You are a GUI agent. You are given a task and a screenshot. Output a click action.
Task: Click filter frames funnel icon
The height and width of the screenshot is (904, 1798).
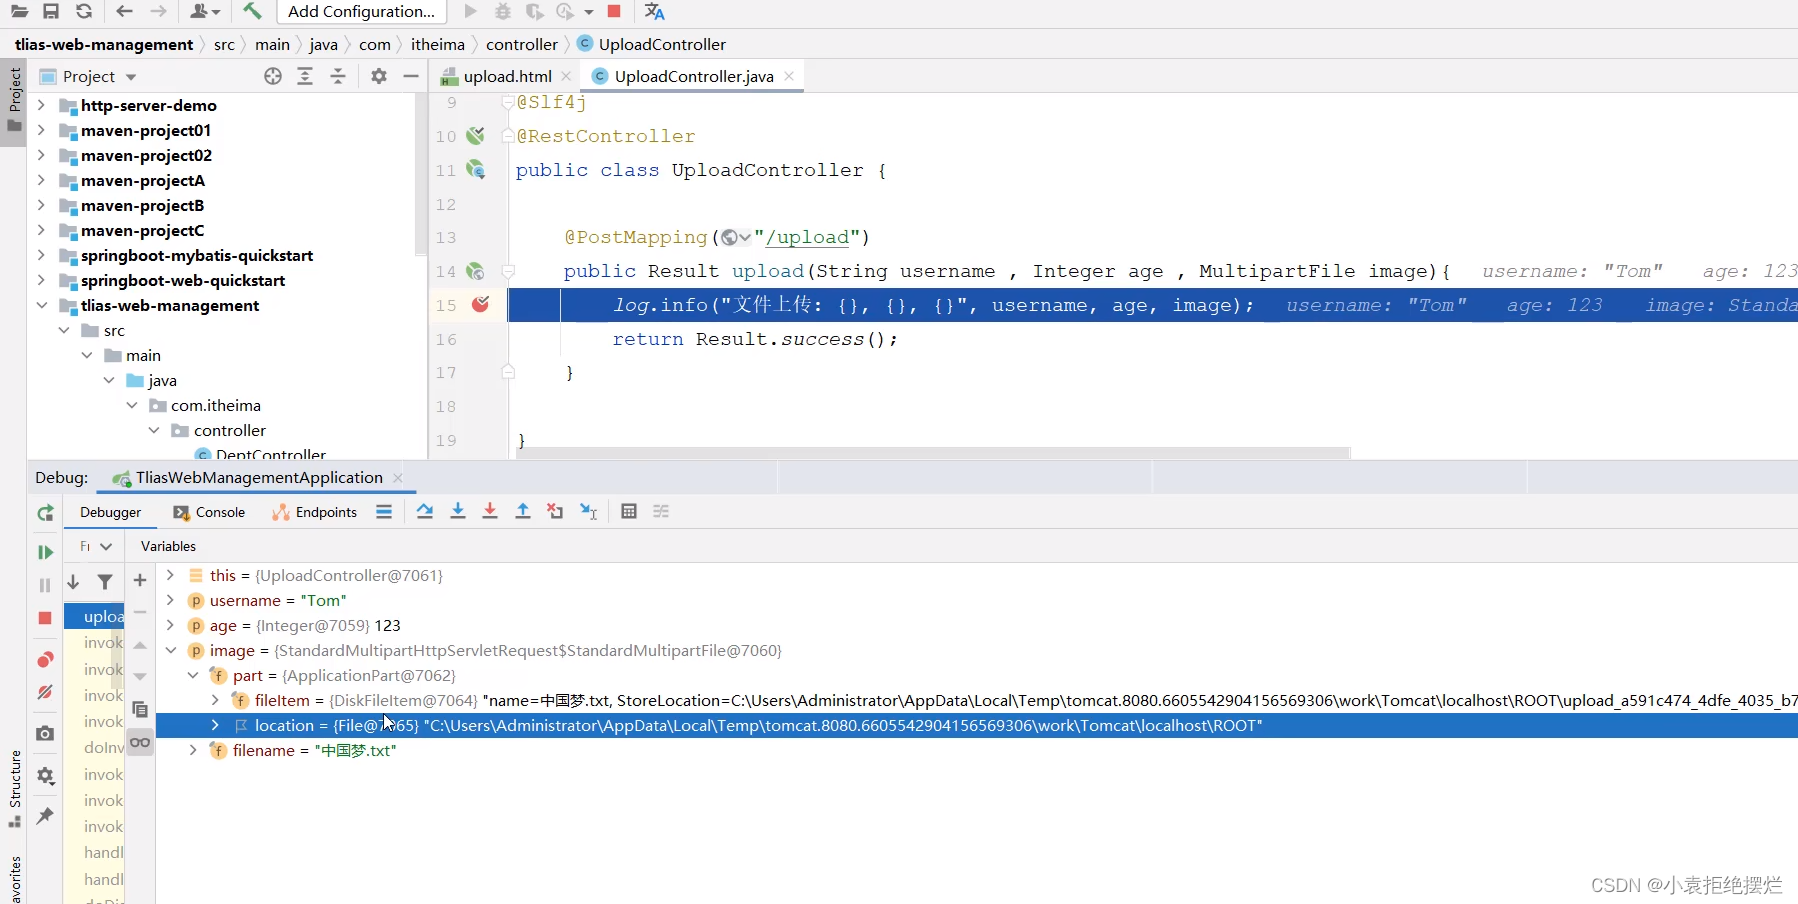point(105,581)
